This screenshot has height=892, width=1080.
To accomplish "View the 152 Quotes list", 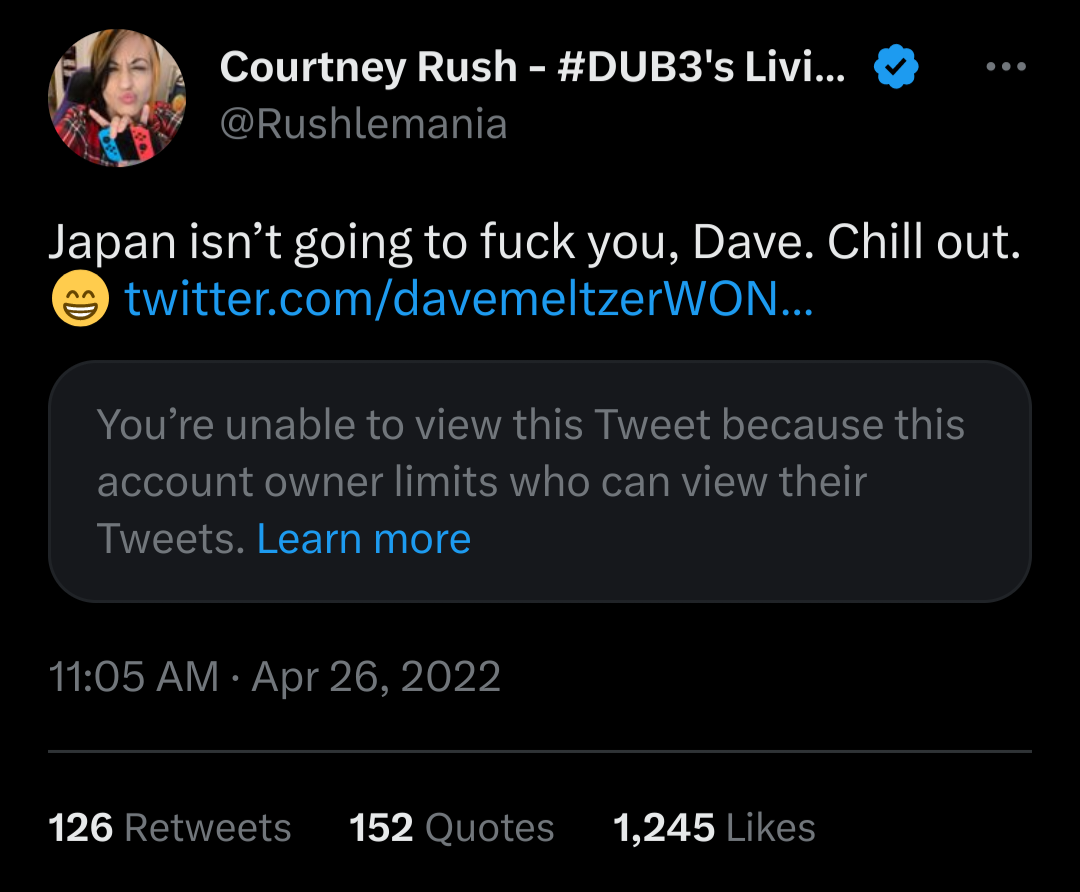I will pos(452,828).
